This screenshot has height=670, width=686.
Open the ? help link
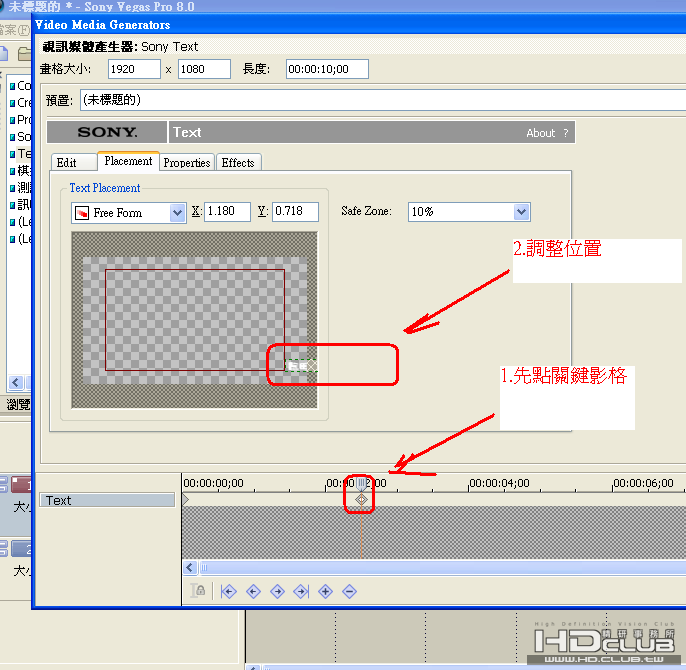[x=566, y=133]
